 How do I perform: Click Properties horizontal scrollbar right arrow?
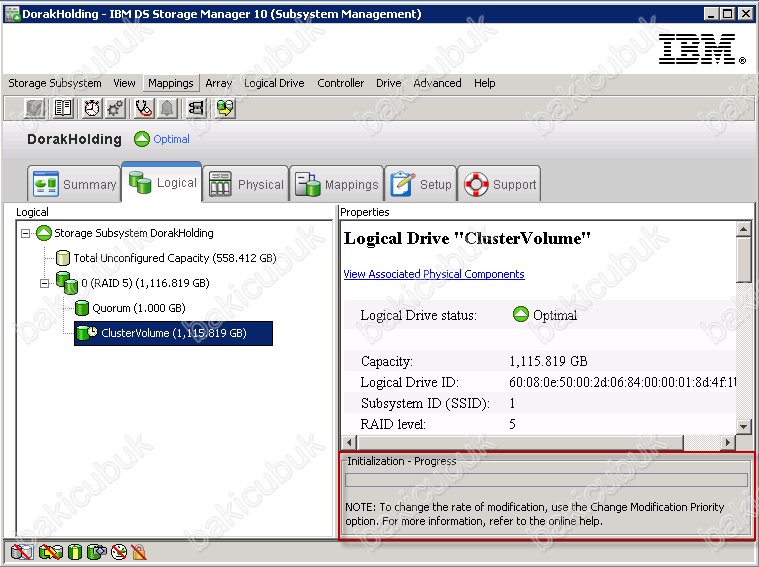[x=728, y=442]
